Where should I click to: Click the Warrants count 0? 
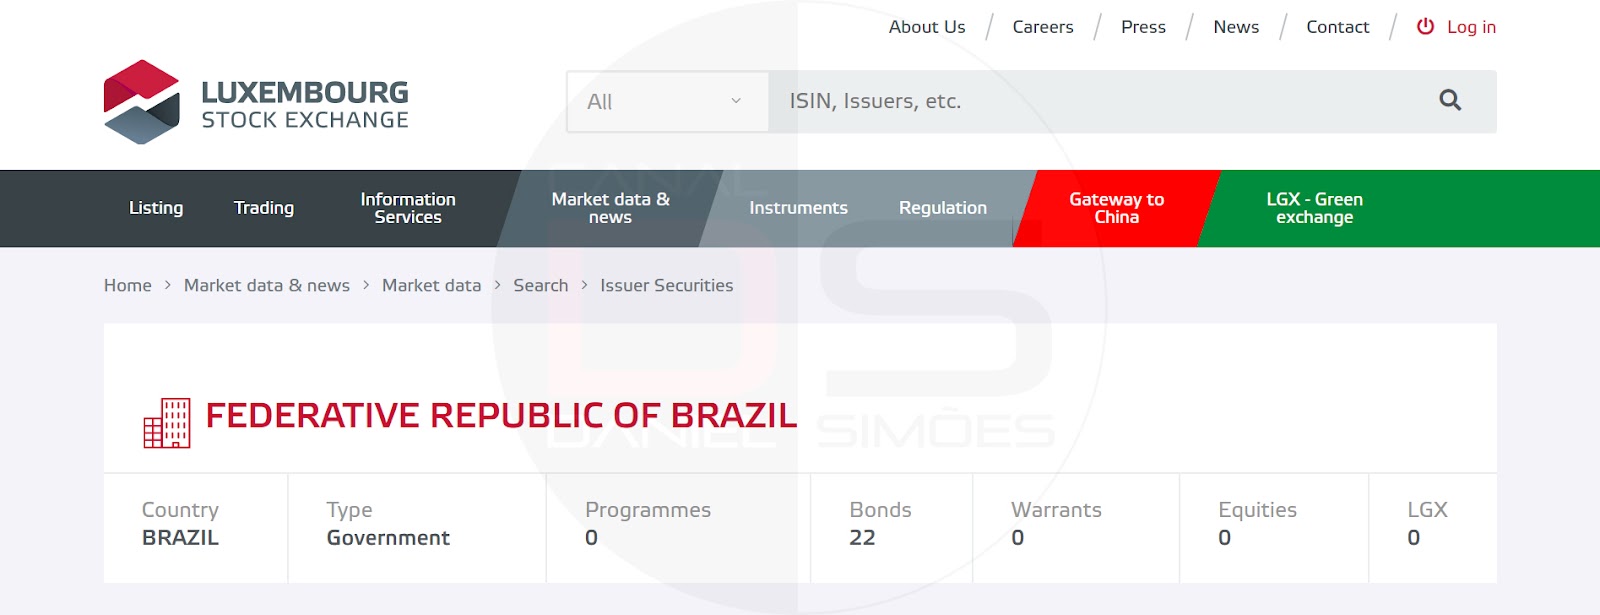[x=1017, y=538]
